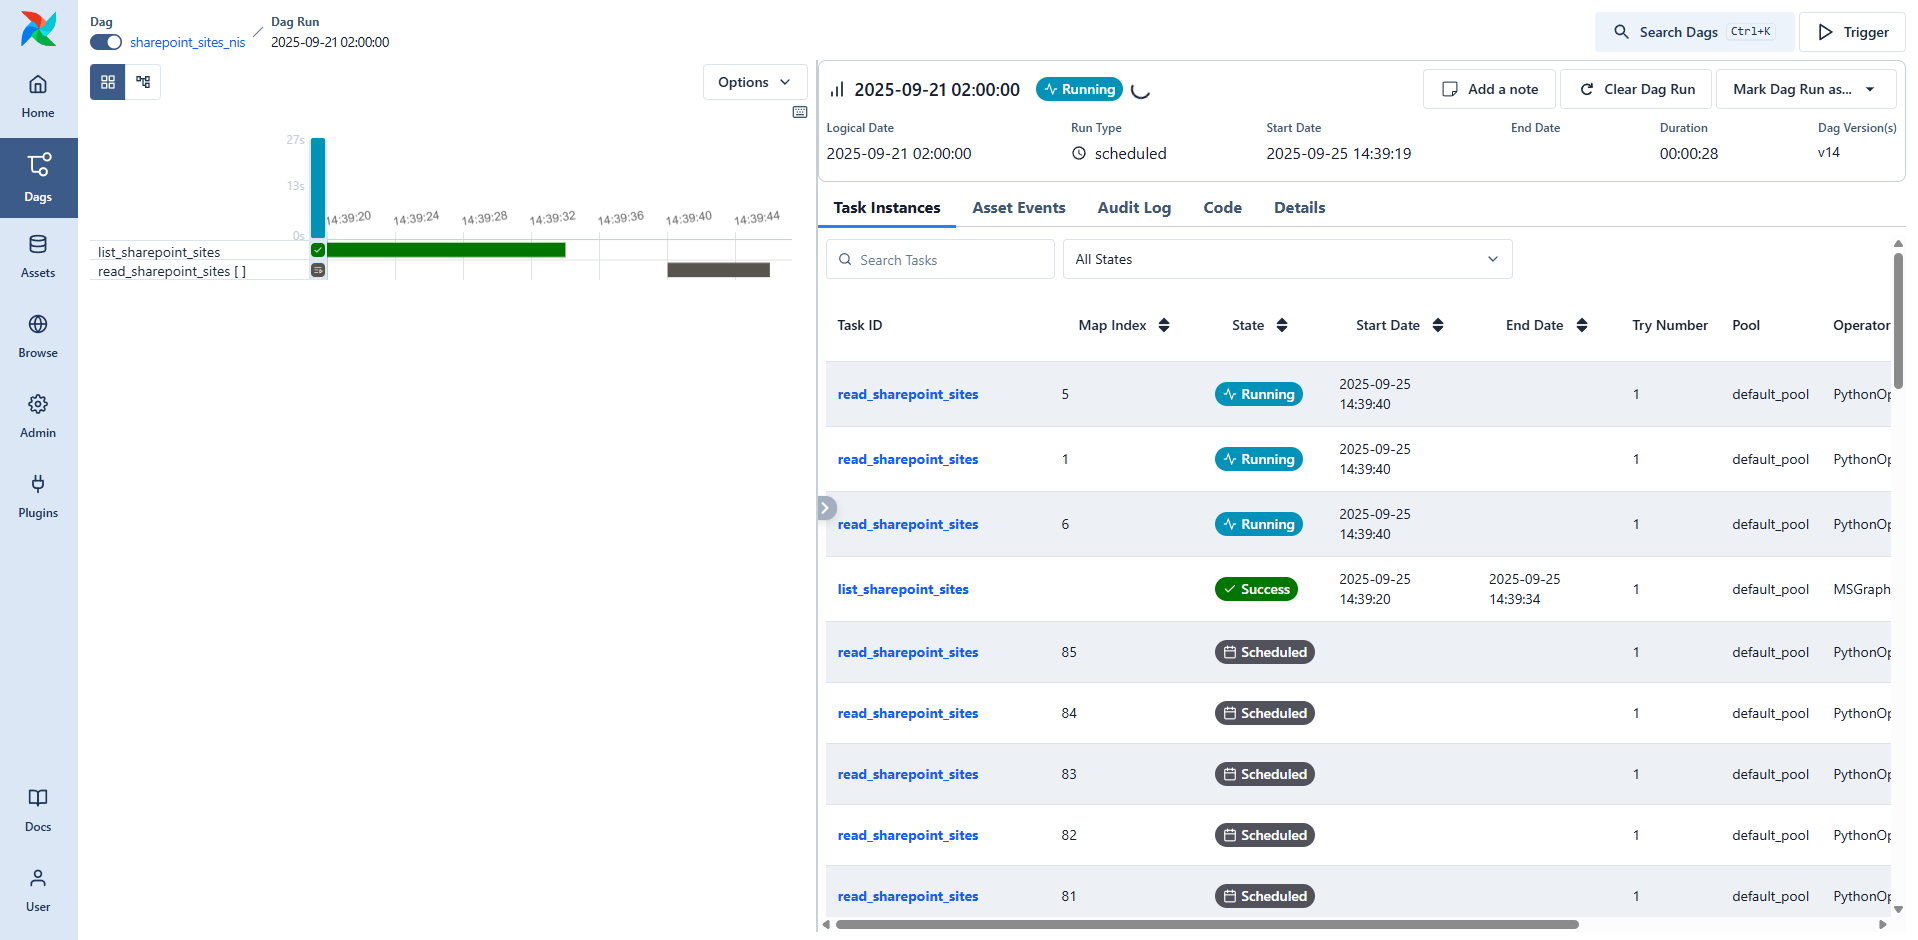Collapse panel using side arrow handle

tap(826, 508)
